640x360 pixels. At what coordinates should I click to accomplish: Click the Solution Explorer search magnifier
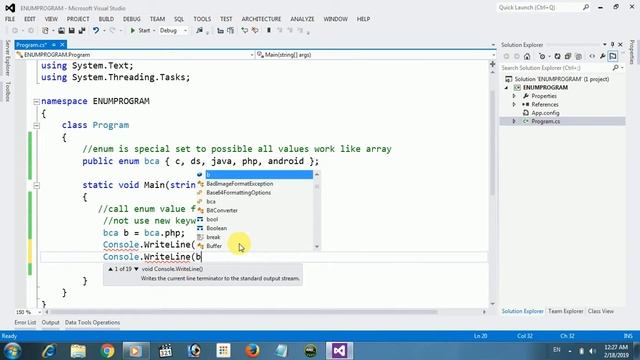615,68
